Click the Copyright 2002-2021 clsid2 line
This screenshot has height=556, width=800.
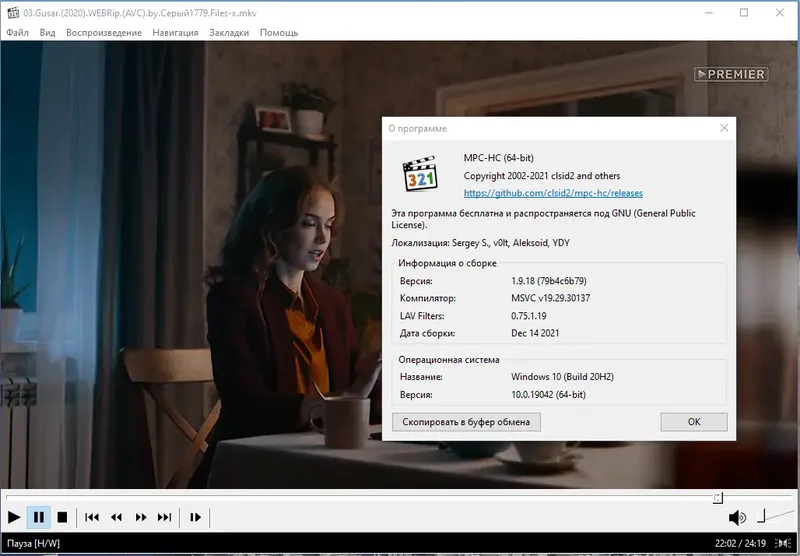pos(542,176)
